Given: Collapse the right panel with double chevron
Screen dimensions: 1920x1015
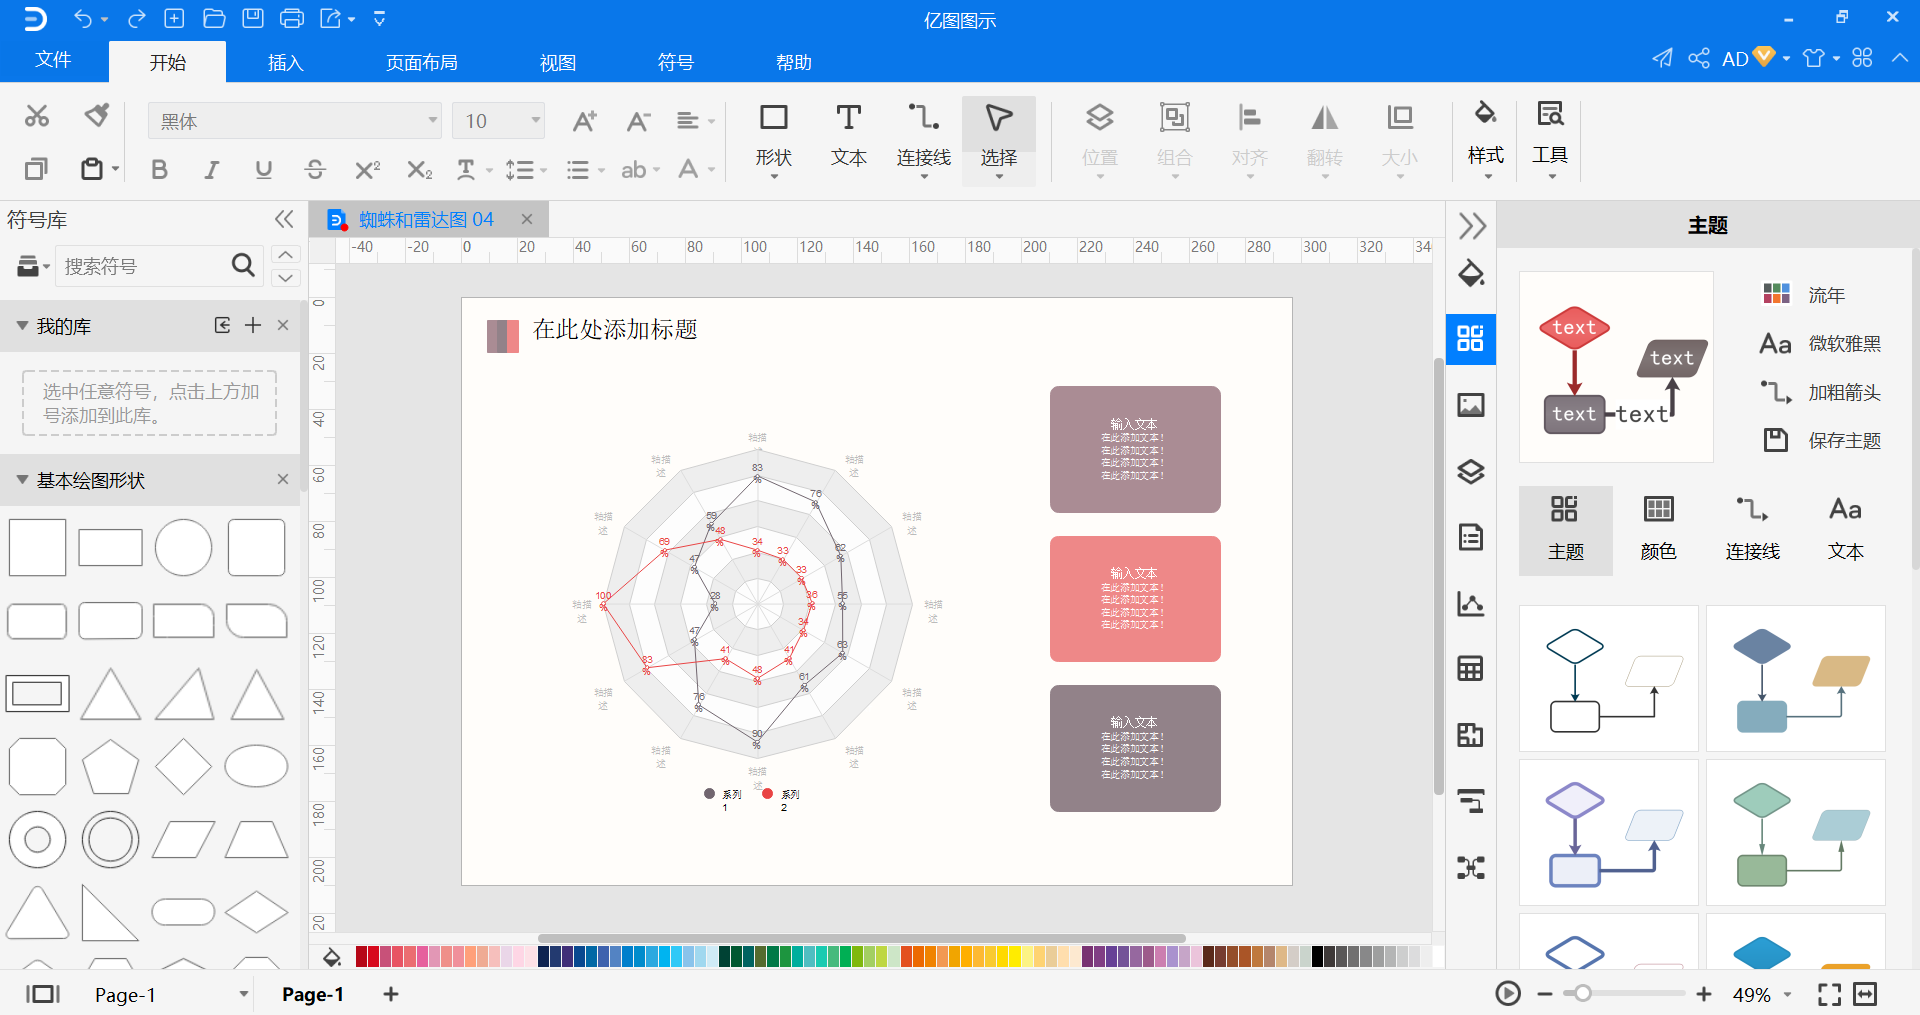Looking at the screenshot, I should pos(1471,226).
